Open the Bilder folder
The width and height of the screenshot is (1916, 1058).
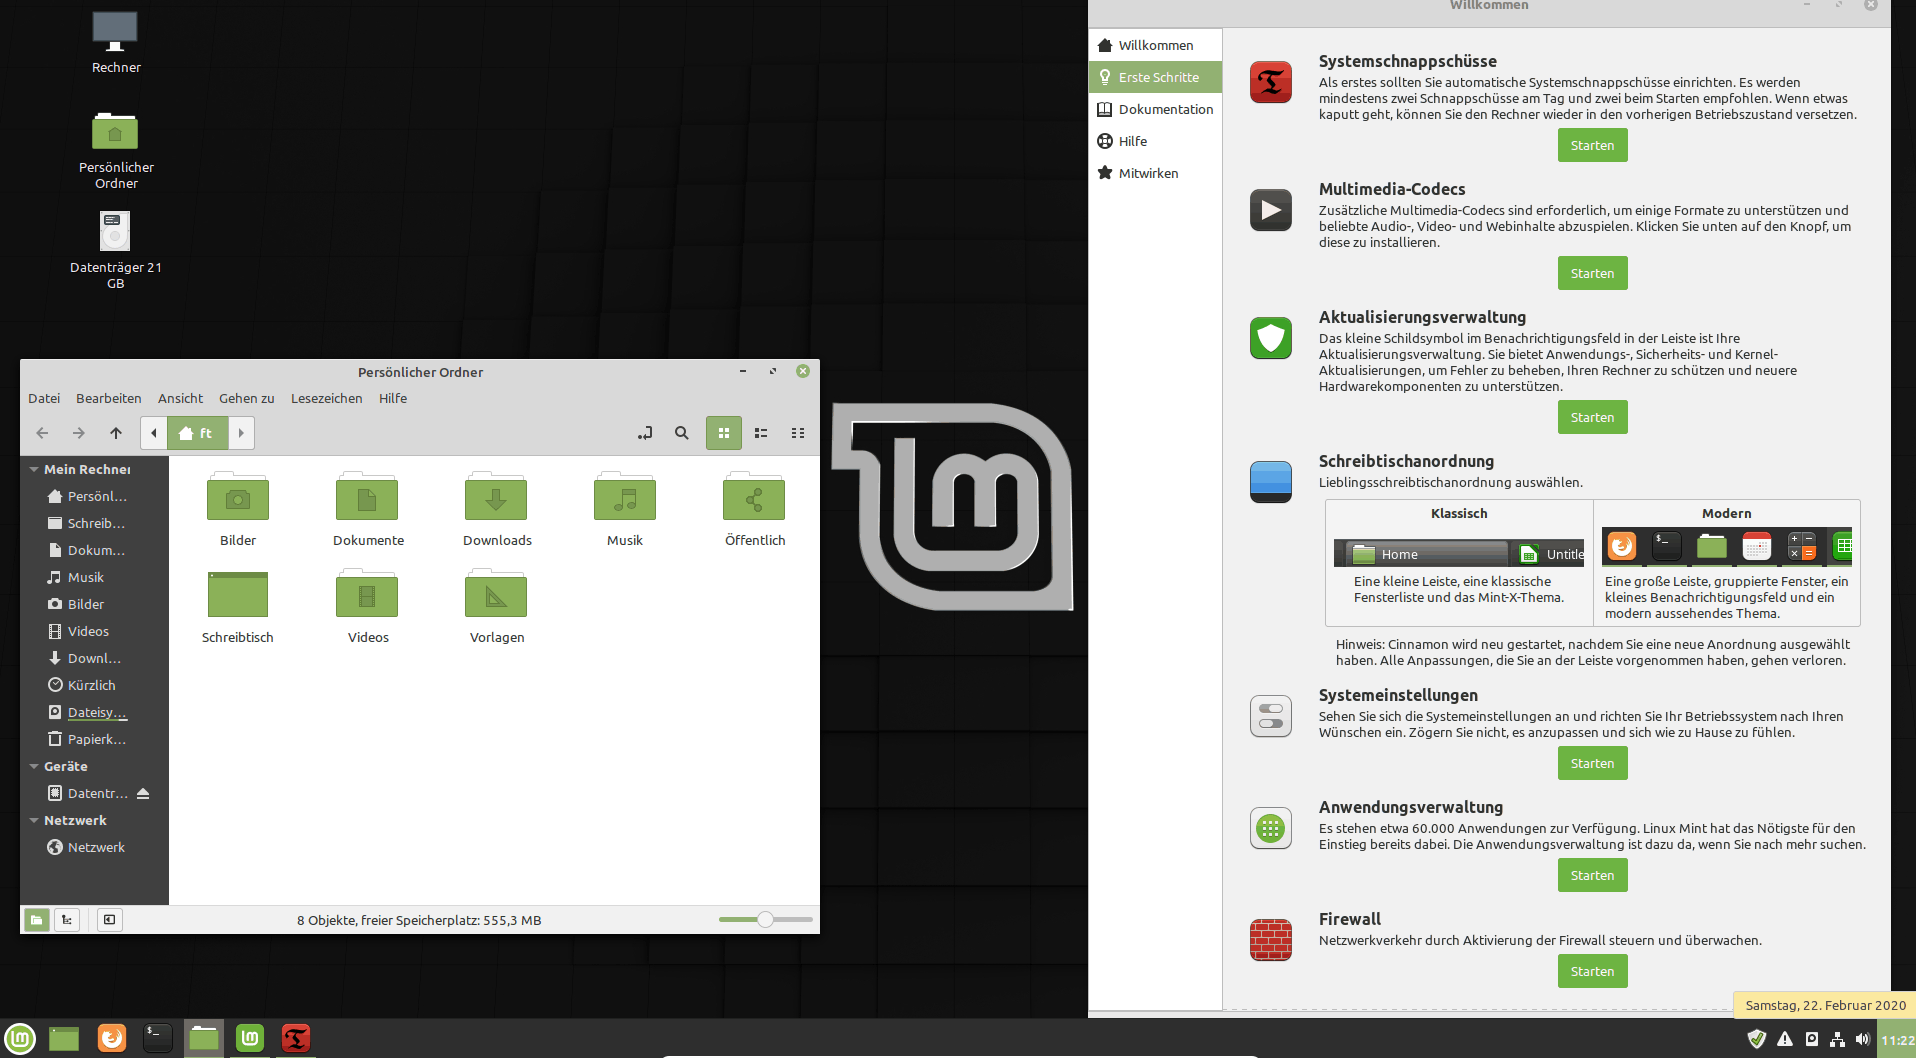coord(238,509)
